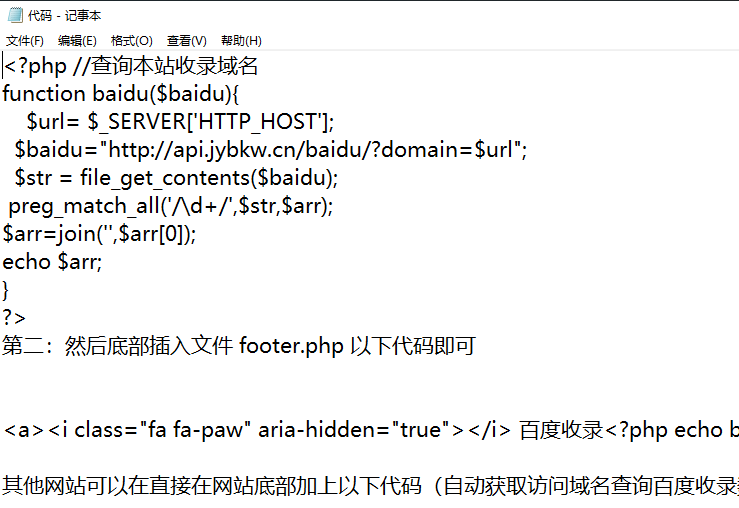Open the 帮助(H) menu
739x508 pixels.
(x=241, y=41)
